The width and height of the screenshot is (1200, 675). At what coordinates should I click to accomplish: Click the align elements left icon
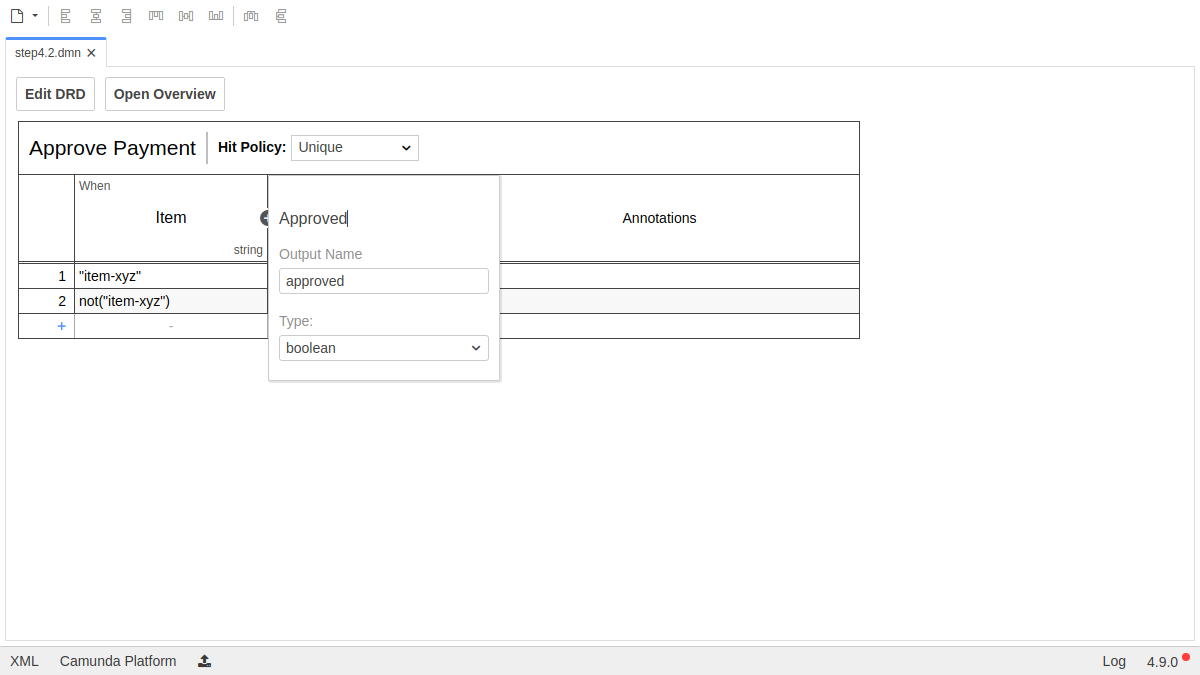point(66,16)
